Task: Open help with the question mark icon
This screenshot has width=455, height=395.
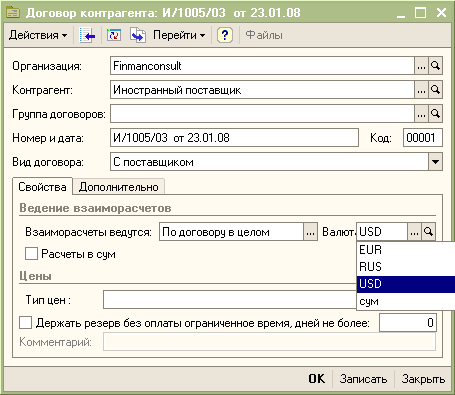Action: coord(225,35)
